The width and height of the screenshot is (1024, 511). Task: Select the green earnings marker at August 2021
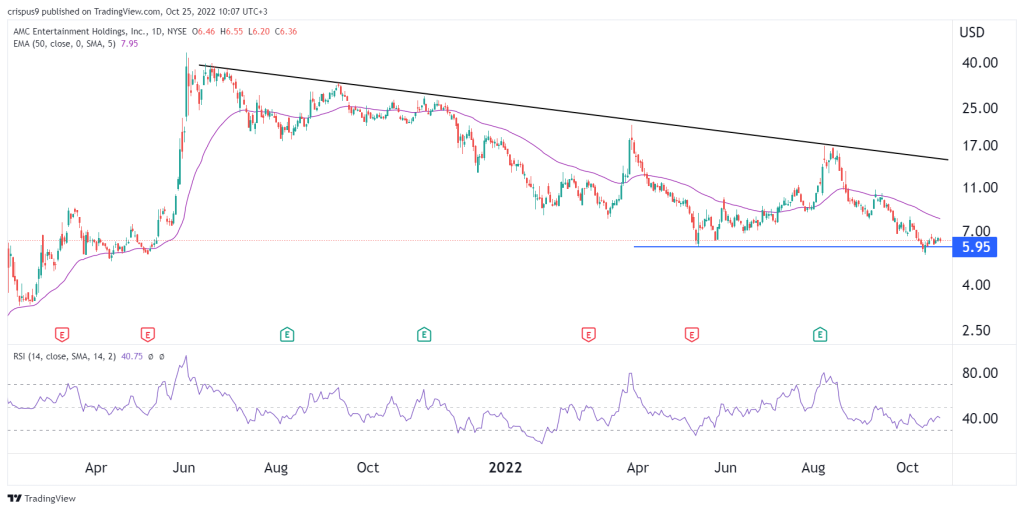coord(287,335)
